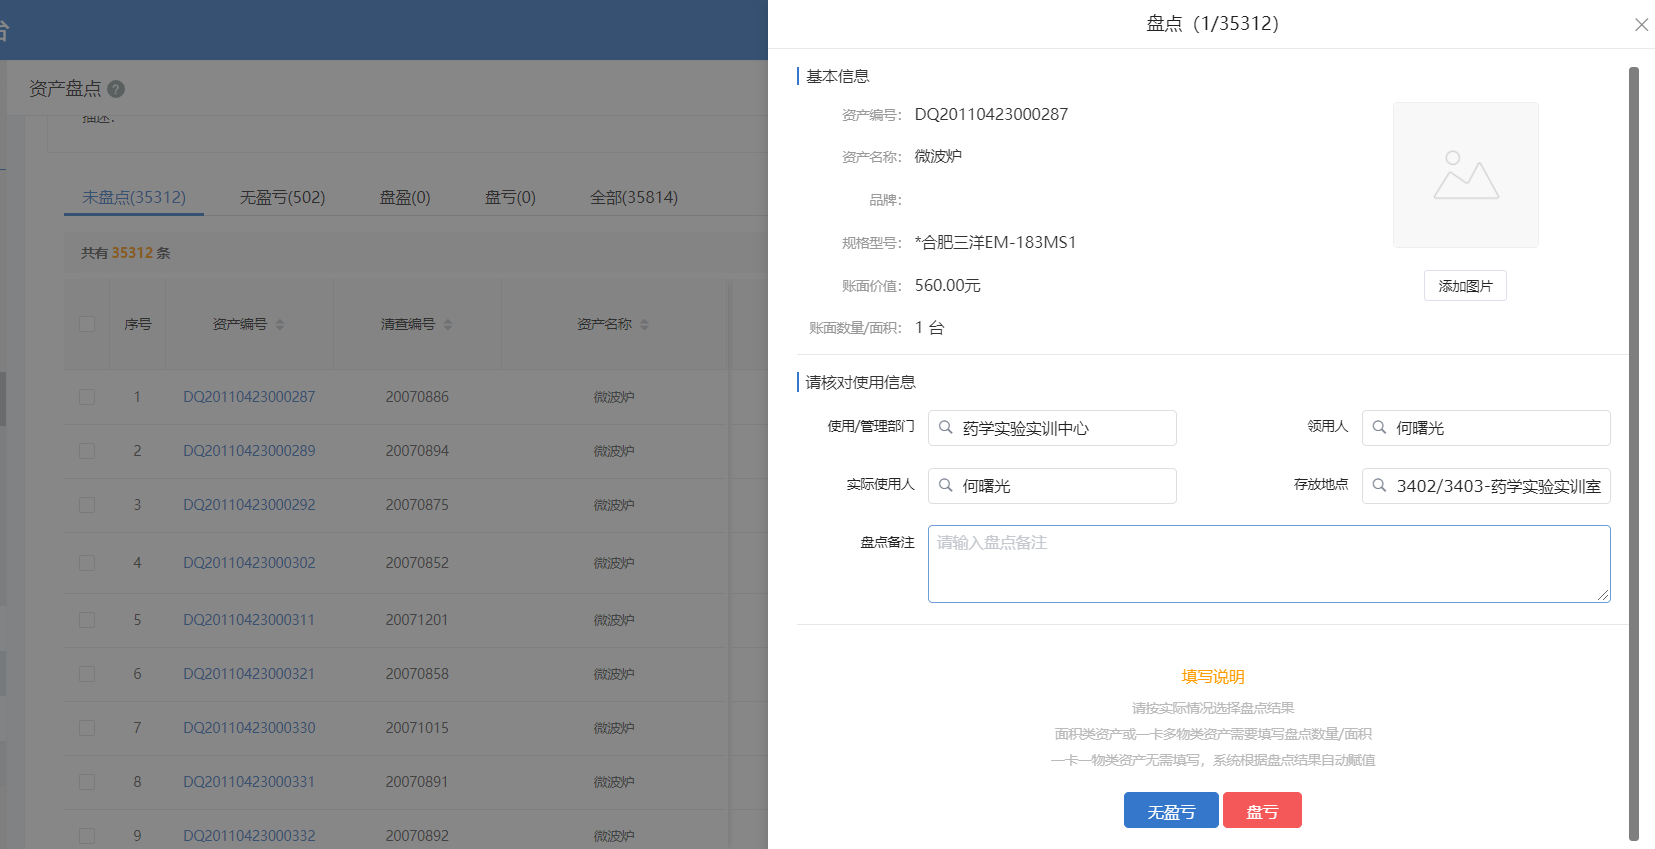Check the row 4 checkbox
This screenshot has height=849, width=1655.
(87, 563)
